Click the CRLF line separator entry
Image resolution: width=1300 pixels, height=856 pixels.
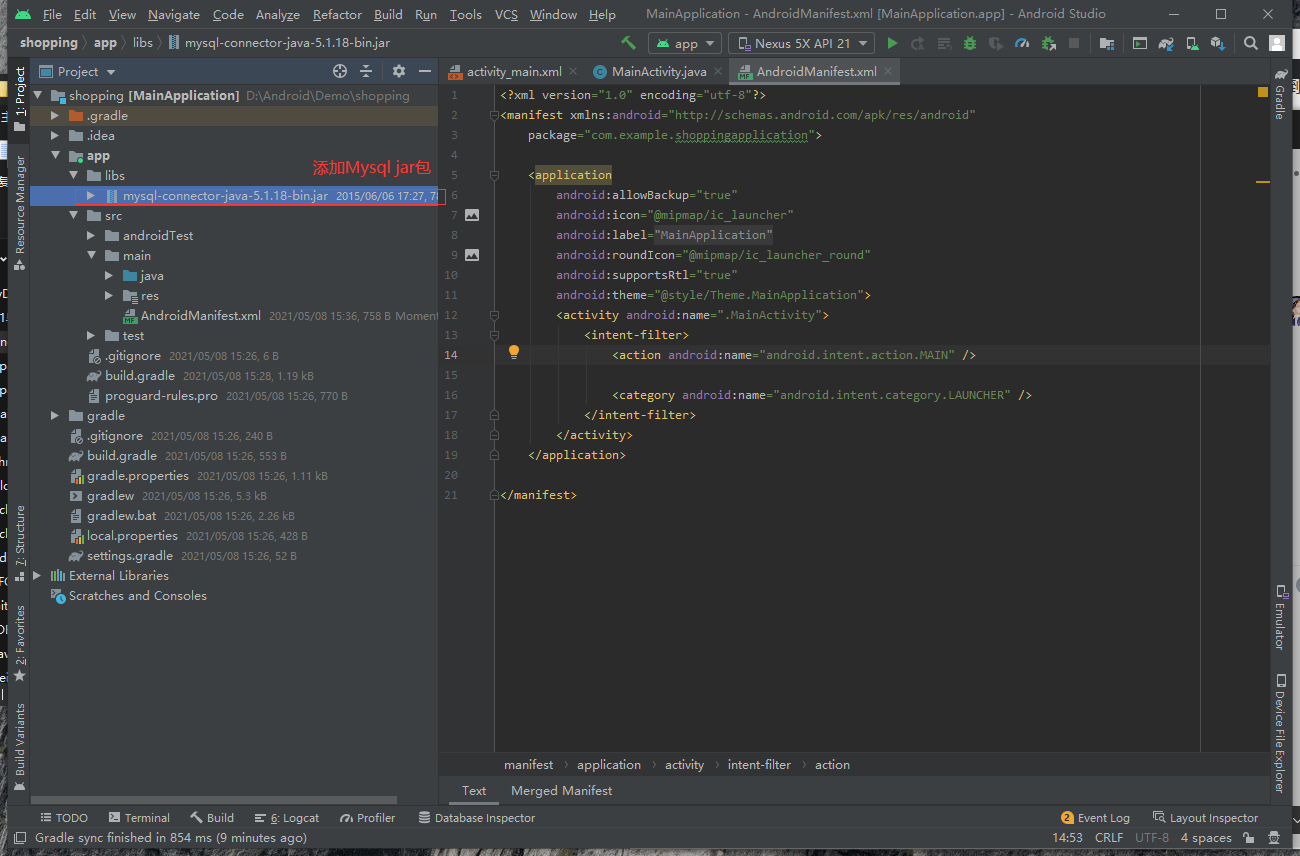pos(1109,838)
